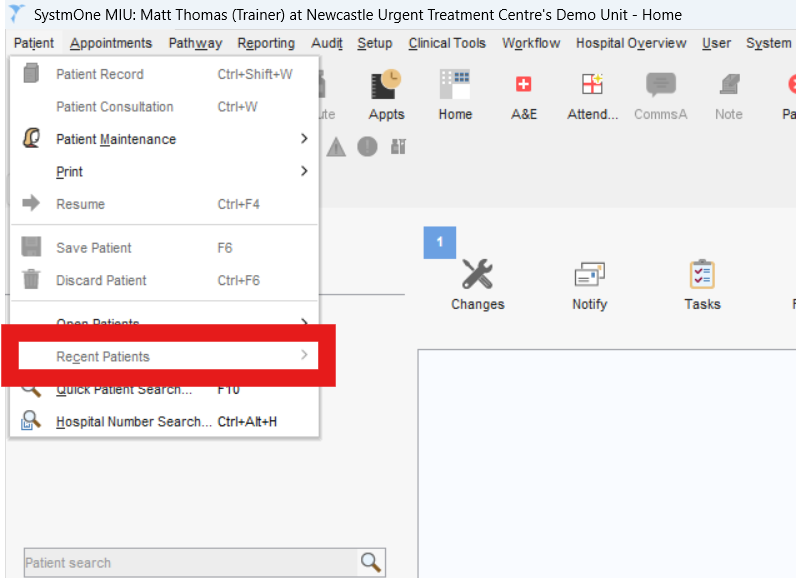The width and height of the screenshot is (796, 578).
Task: Open the A&E toolbar icon
Action: pyautogui.click(x=524, y=95)
